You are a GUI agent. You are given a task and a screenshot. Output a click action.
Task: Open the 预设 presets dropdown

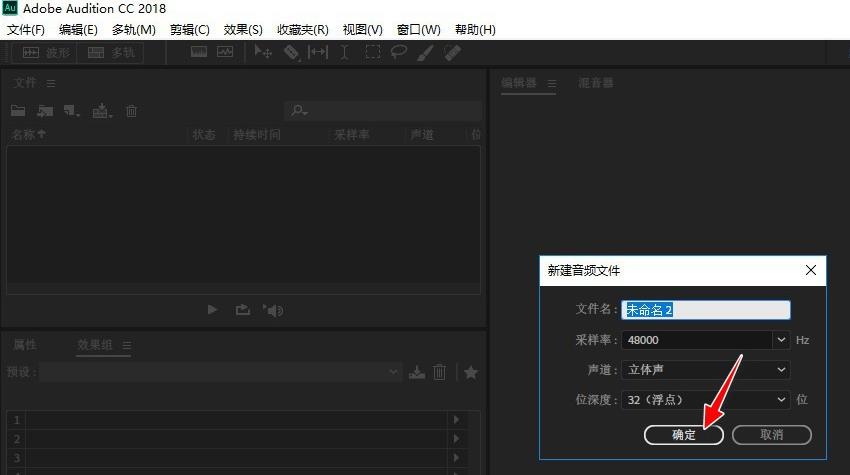(220, 372)
